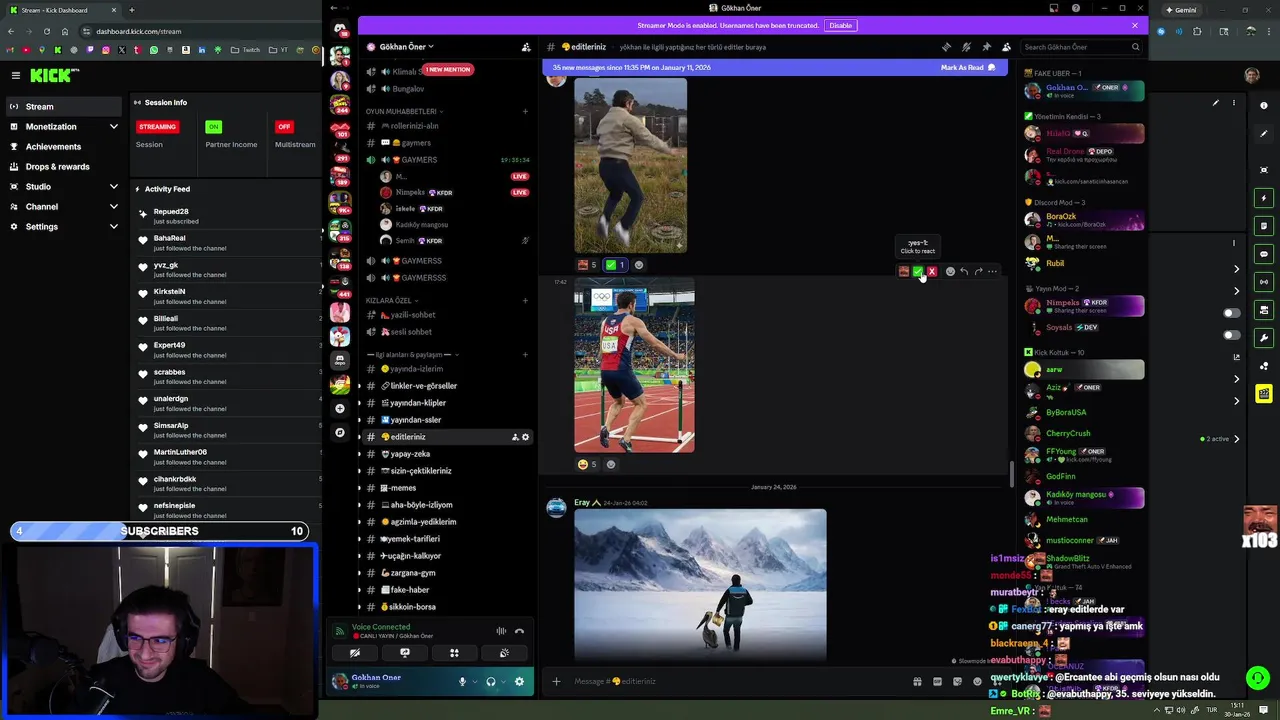Screen dimensions: 1280x720
Task: Open Achievements in the Kick sidebar
Action: [x=64, y=147]
